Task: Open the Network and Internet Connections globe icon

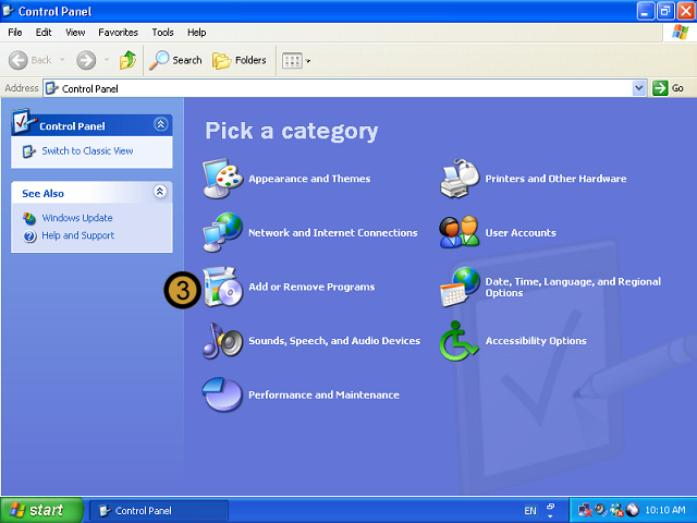Action: (222, 232)
